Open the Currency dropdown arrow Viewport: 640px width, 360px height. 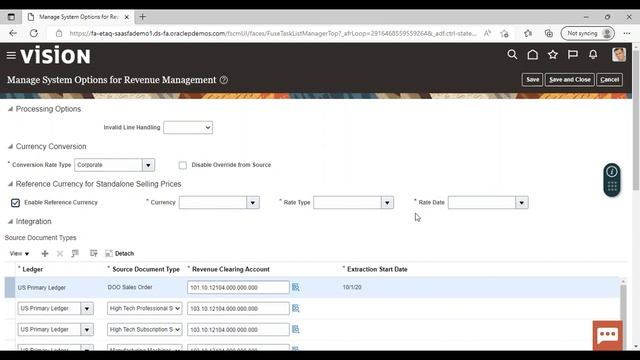click(x=253, y=203)
